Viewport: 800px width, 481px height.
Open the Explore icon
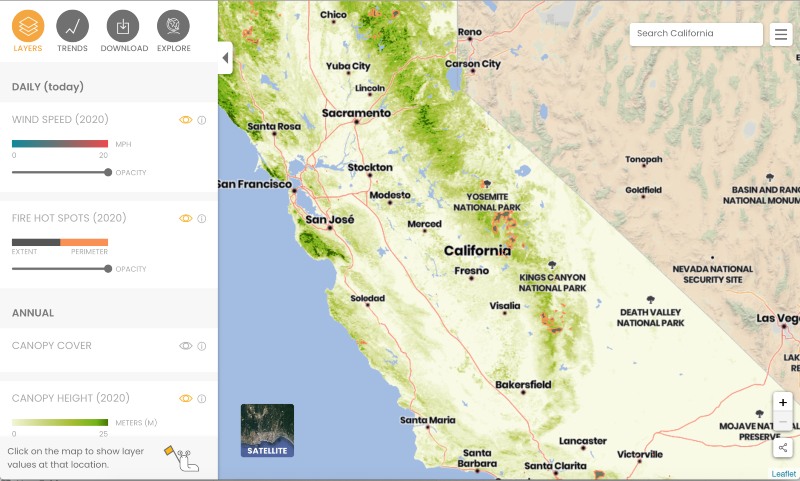coord(173,25)
